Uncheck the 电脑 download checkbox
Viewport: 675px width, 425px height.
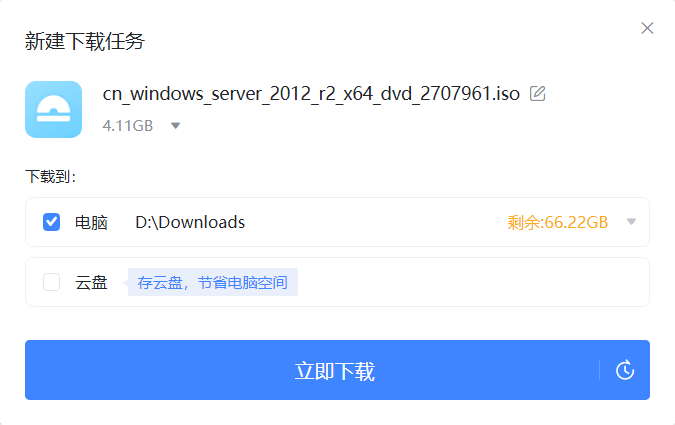[51, 222]
